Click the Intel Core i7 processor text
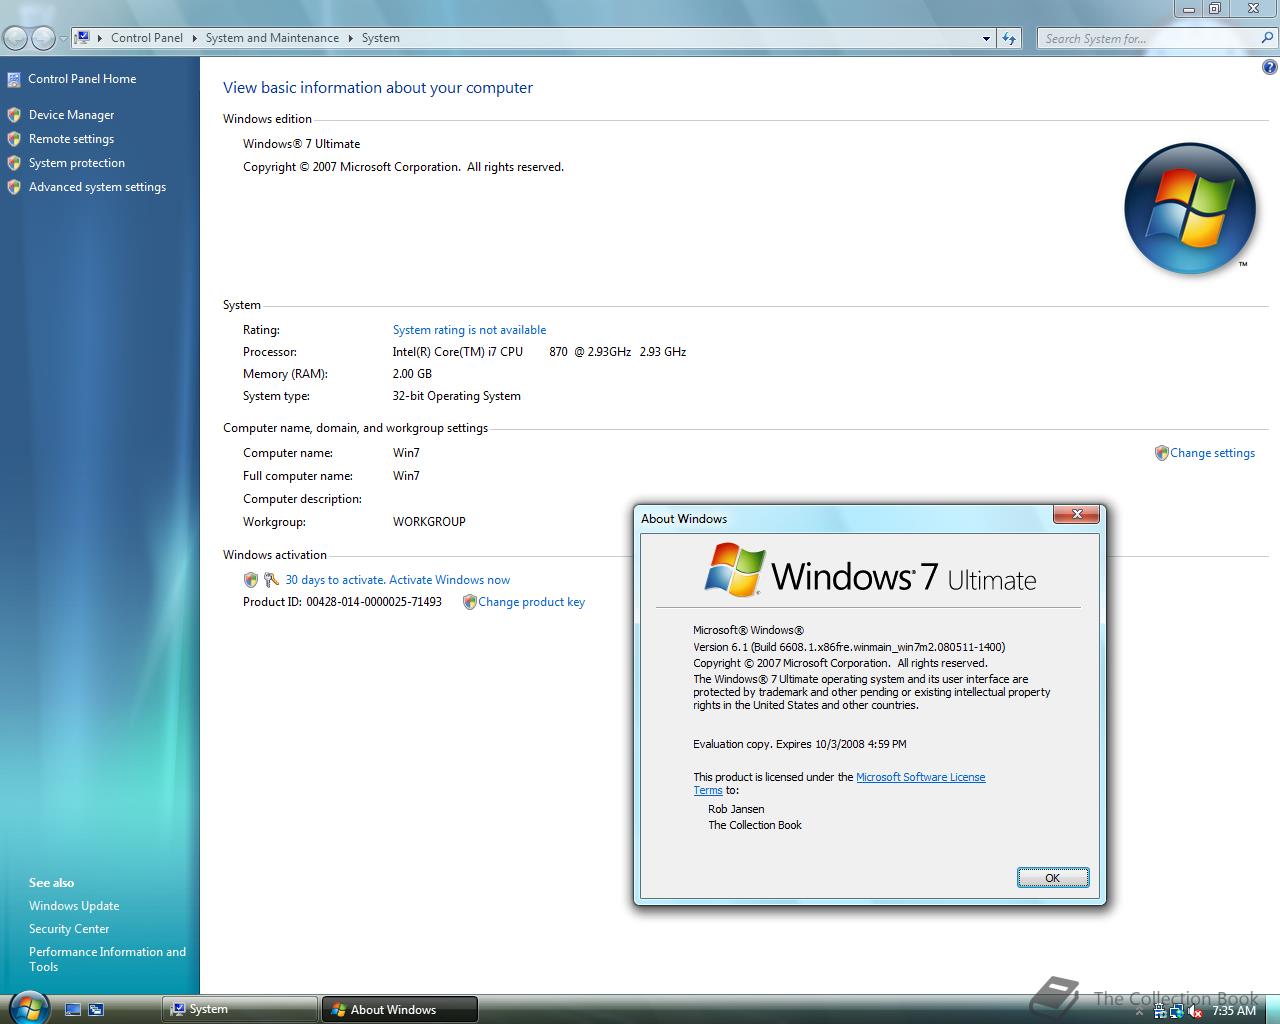The width and height of the screenshot is (1280, 1024). click(x=539, y=352)
